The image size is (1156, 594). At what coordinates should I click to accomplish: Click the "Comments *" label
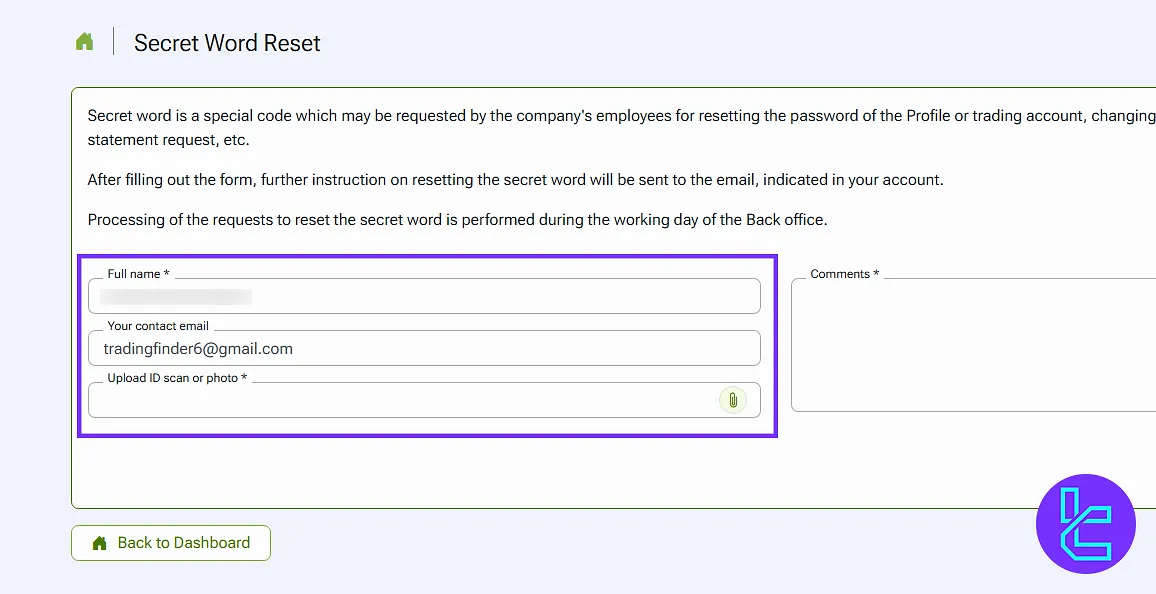(x=844, y=274)
